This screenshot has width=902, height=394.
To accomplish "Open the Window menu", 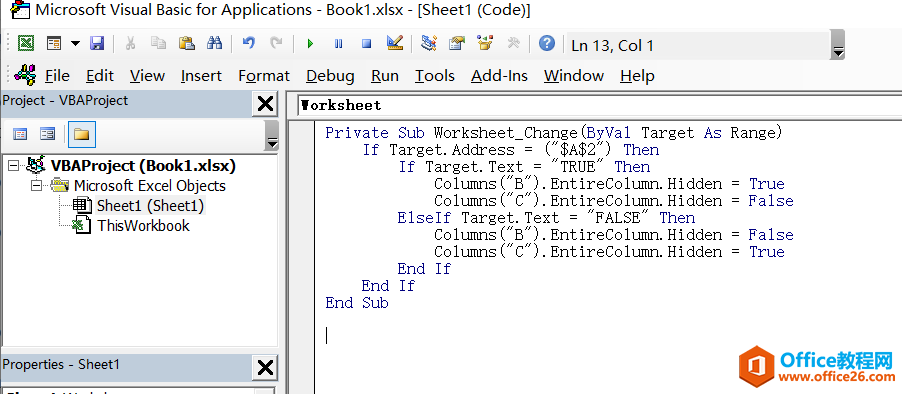I will pos(574,76).
